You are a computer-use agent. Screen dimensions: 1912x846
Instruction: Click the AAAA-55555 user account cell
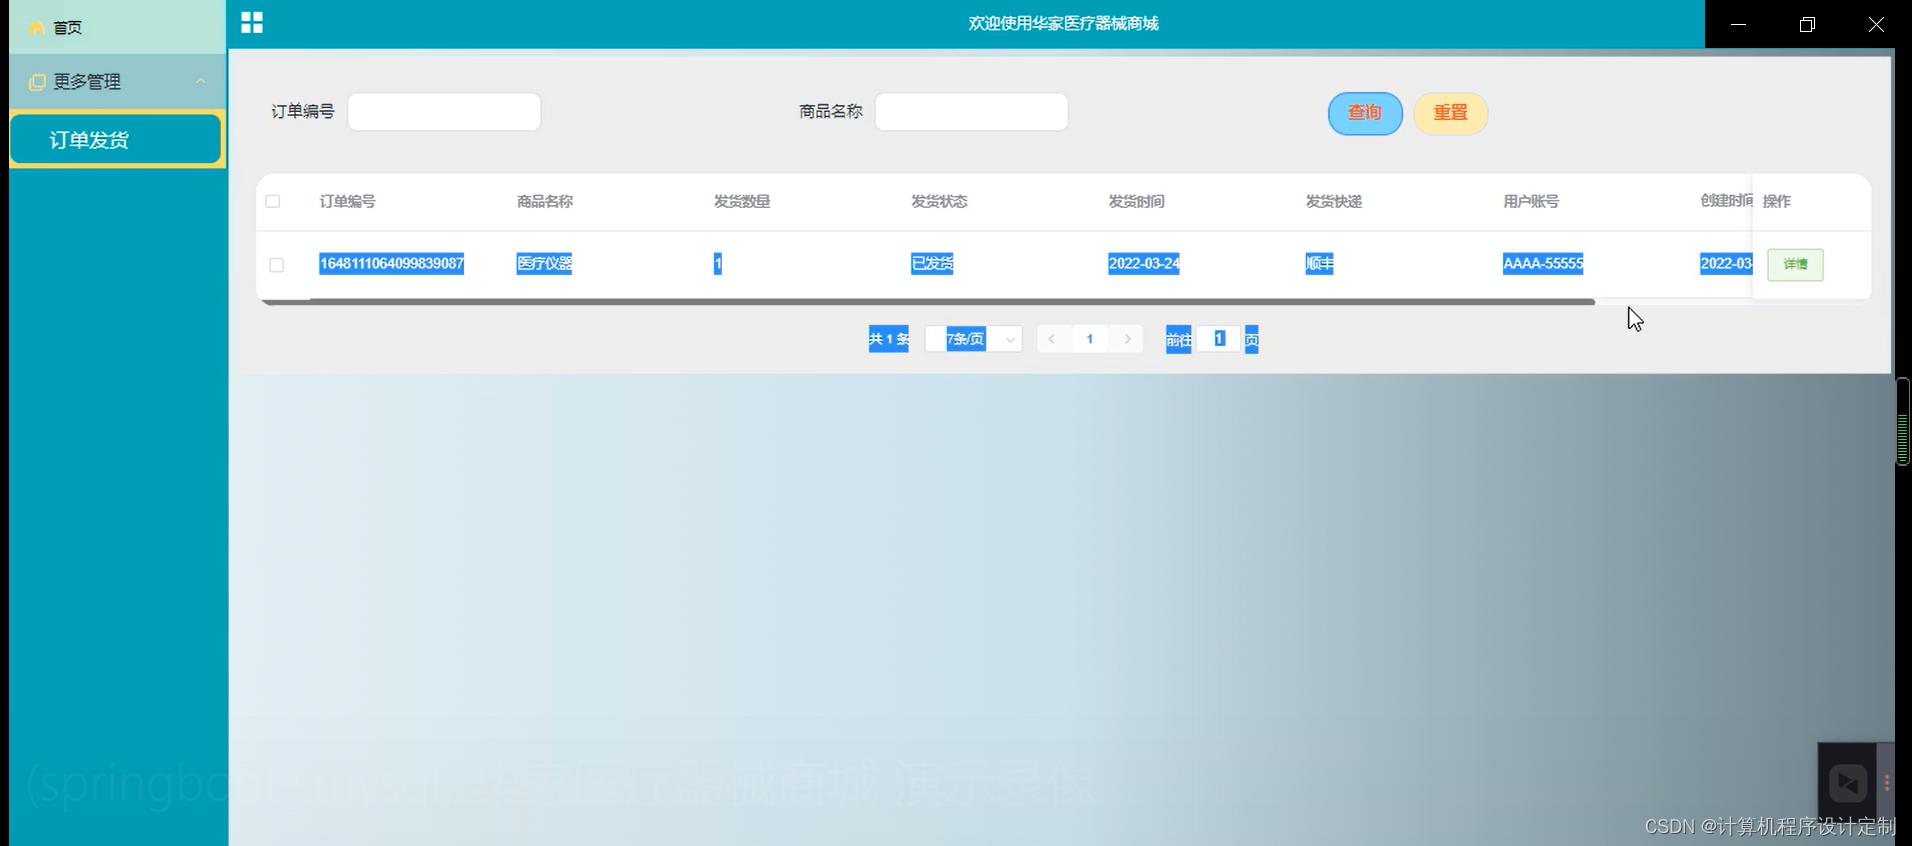[x=1543, y=264]
